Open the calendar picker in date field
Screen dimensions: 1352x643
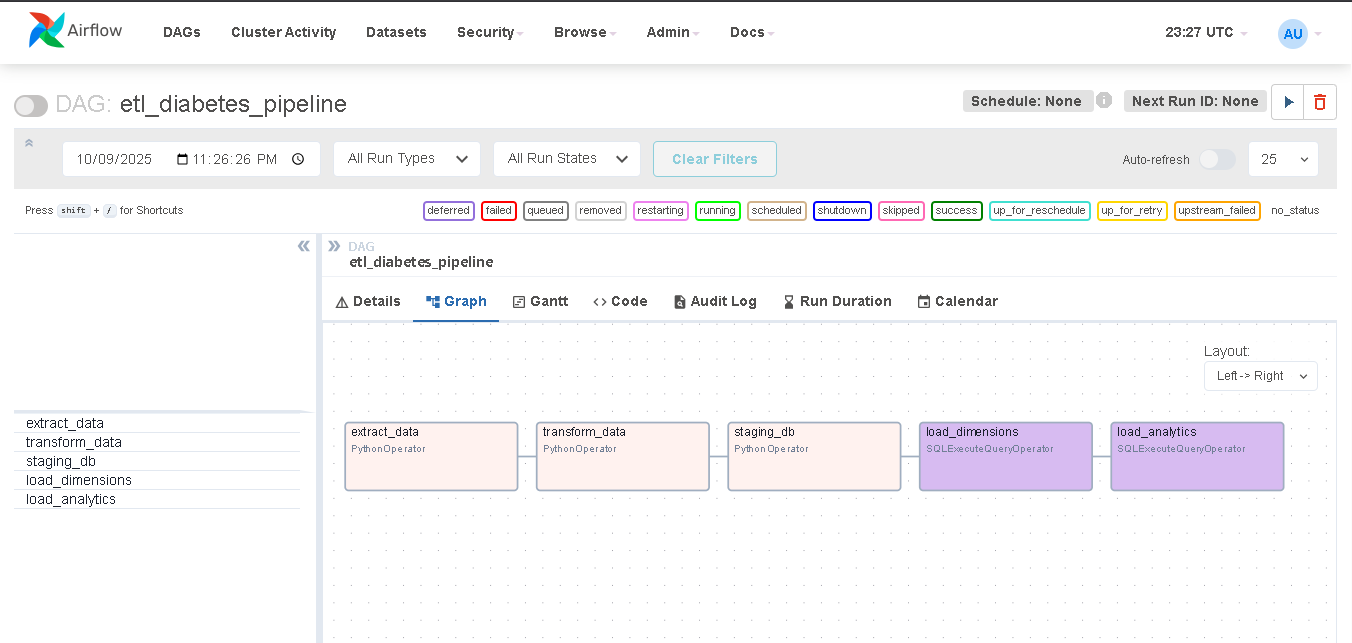pos(182,159)
